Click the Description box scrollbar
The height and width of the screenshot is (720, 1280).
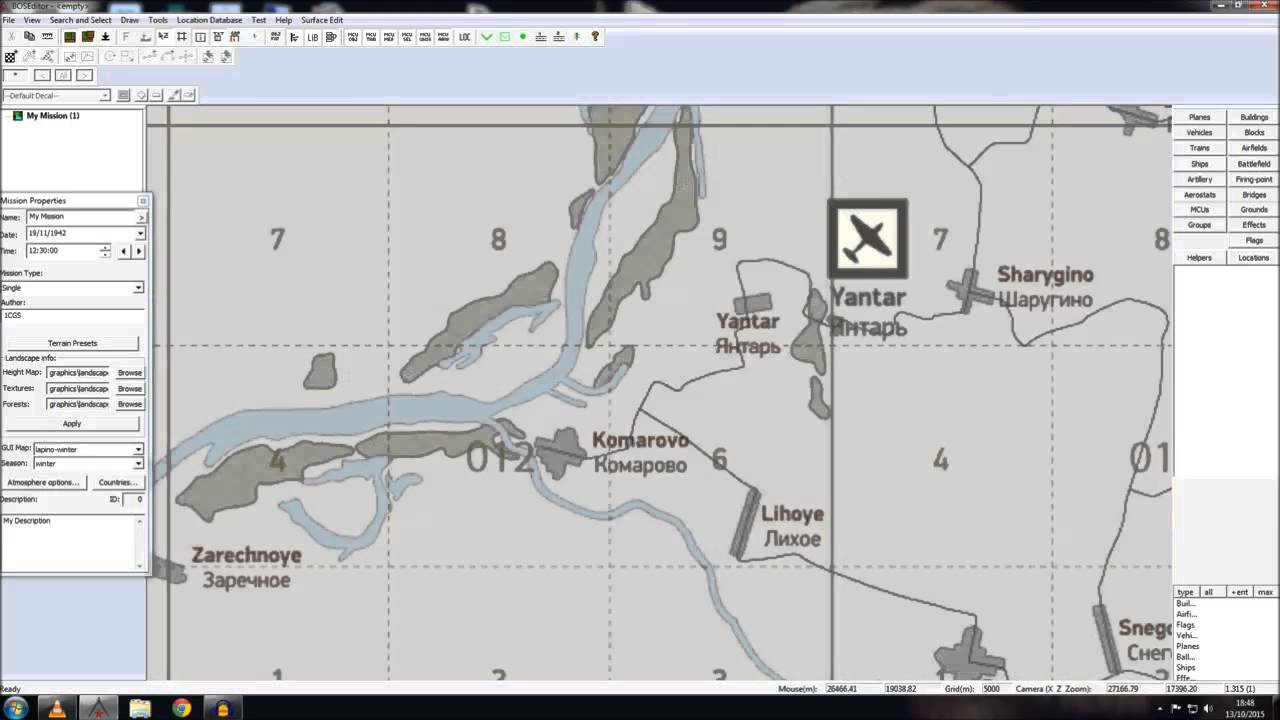point(140,542)
